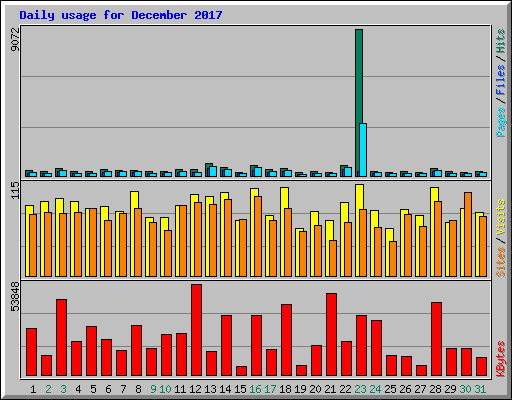Select the red KBytes bar above day 3
Image resolution: width=512 pixels, height=400 pixels.
61,337
